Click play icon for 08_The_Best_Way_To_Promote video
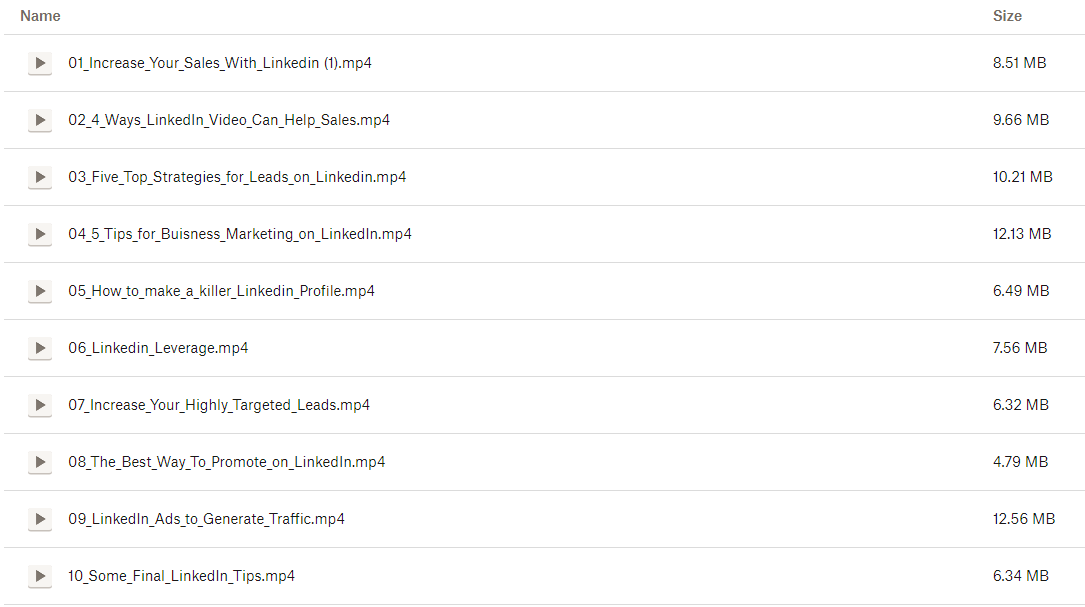 [40, 462]
